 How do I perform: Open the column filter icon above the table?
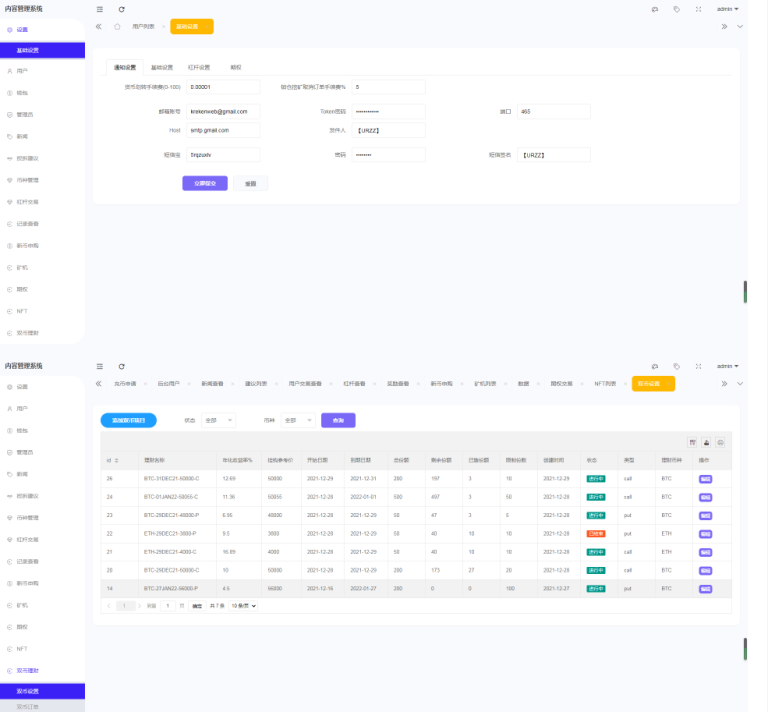click(692, 441)
